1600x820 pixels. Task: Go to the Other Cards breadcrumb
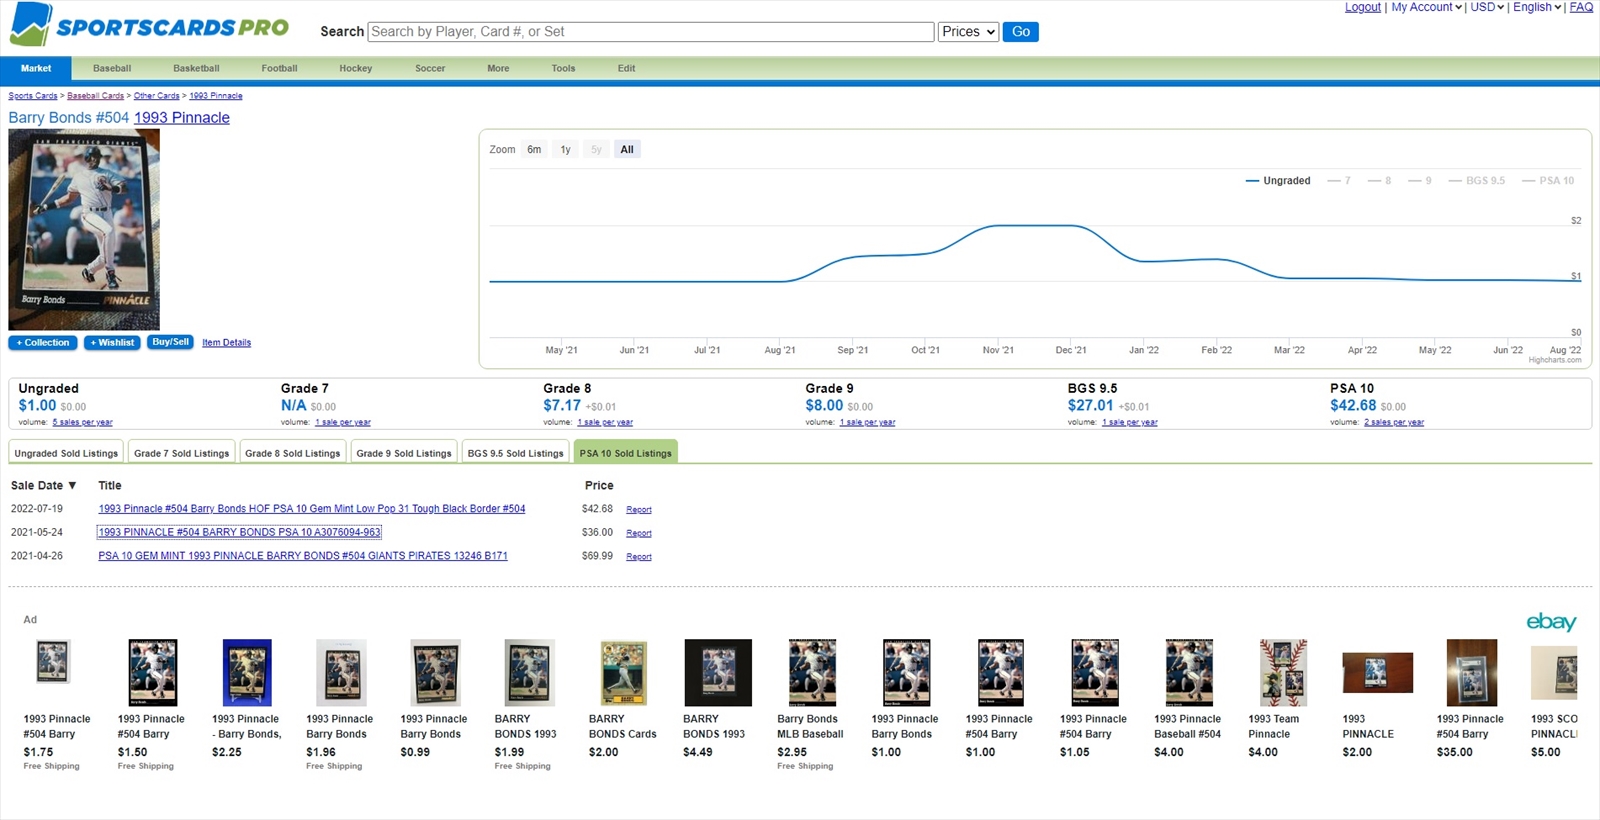pyautogui.click(x=157, y=96)
